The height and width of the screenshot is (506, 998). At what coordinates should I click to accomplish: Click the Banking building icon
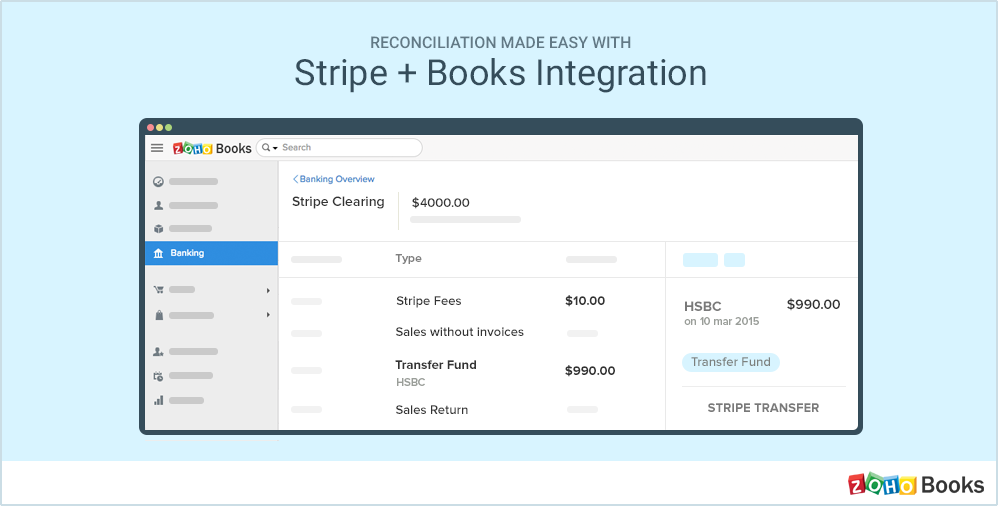[x=158, y=254]
